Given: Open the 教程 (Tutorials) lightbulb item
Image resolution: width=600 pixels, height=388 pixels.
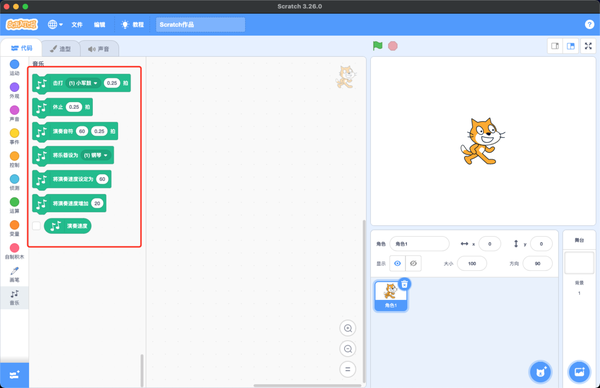Looking at the screenshot, I should (132, 24).
